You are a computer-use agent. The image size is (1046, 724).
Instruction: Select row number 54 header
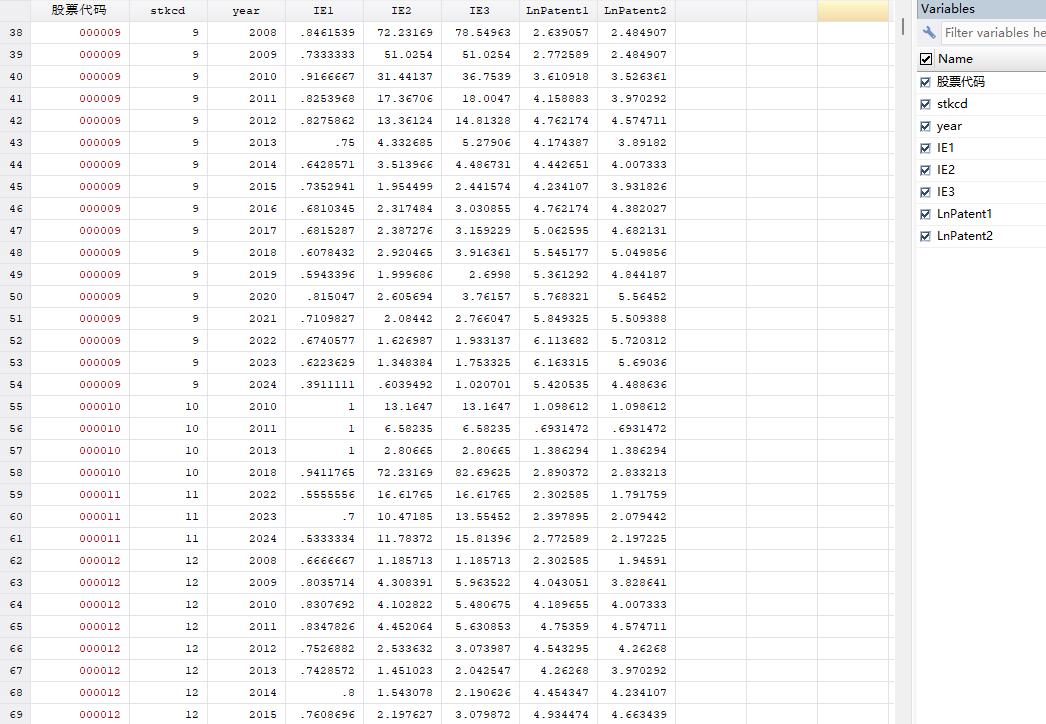point(15,384)
